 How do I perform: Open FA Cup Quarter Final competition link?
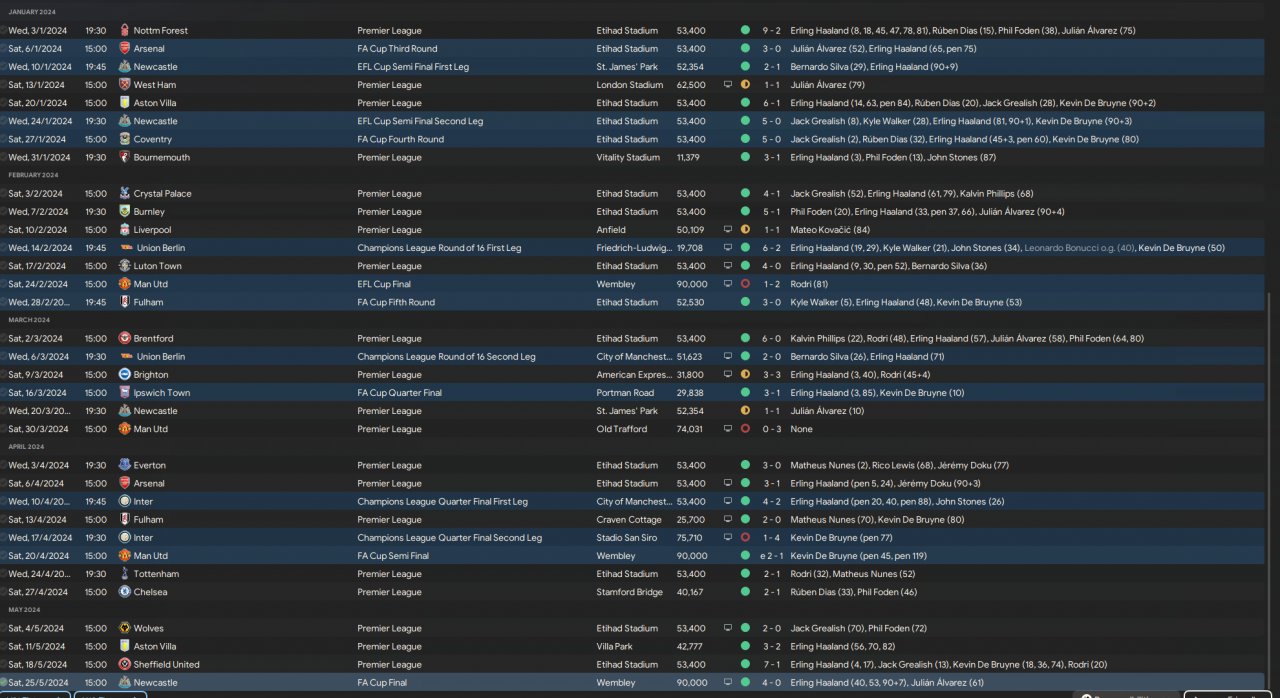pos(399,393)
